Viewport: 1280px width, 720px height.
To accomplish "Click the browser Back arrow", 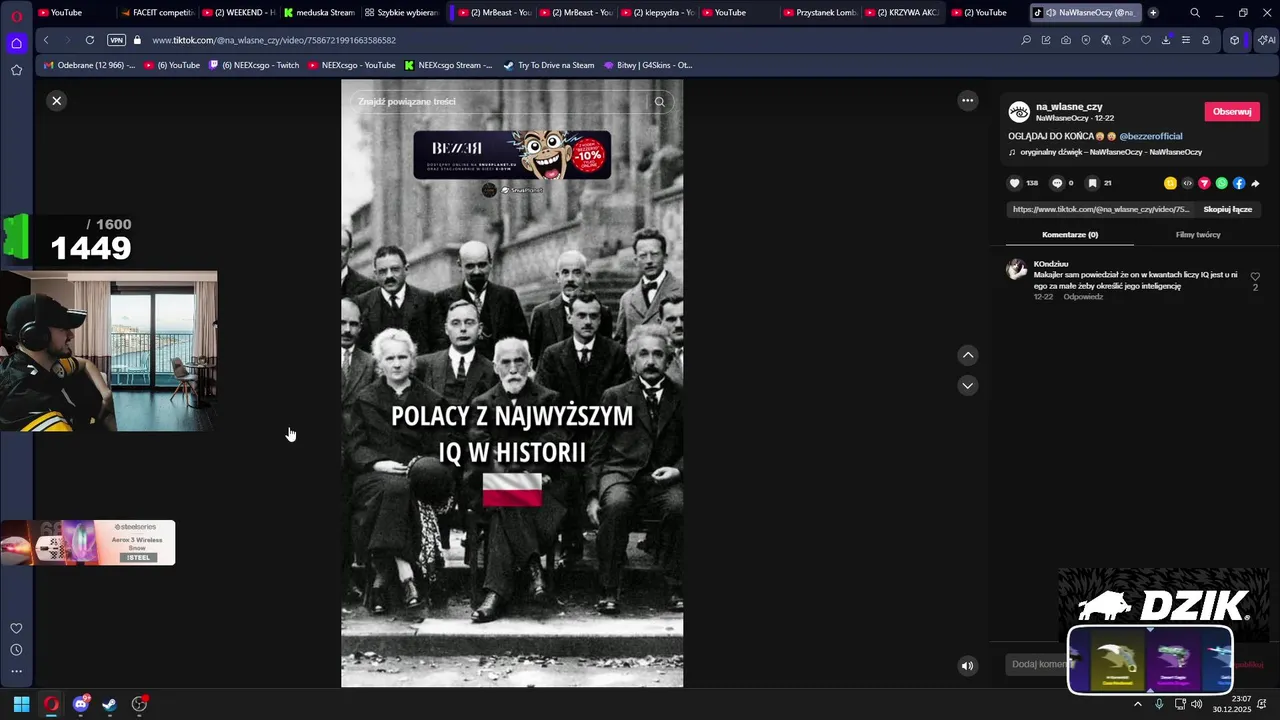I will (46, 40).
